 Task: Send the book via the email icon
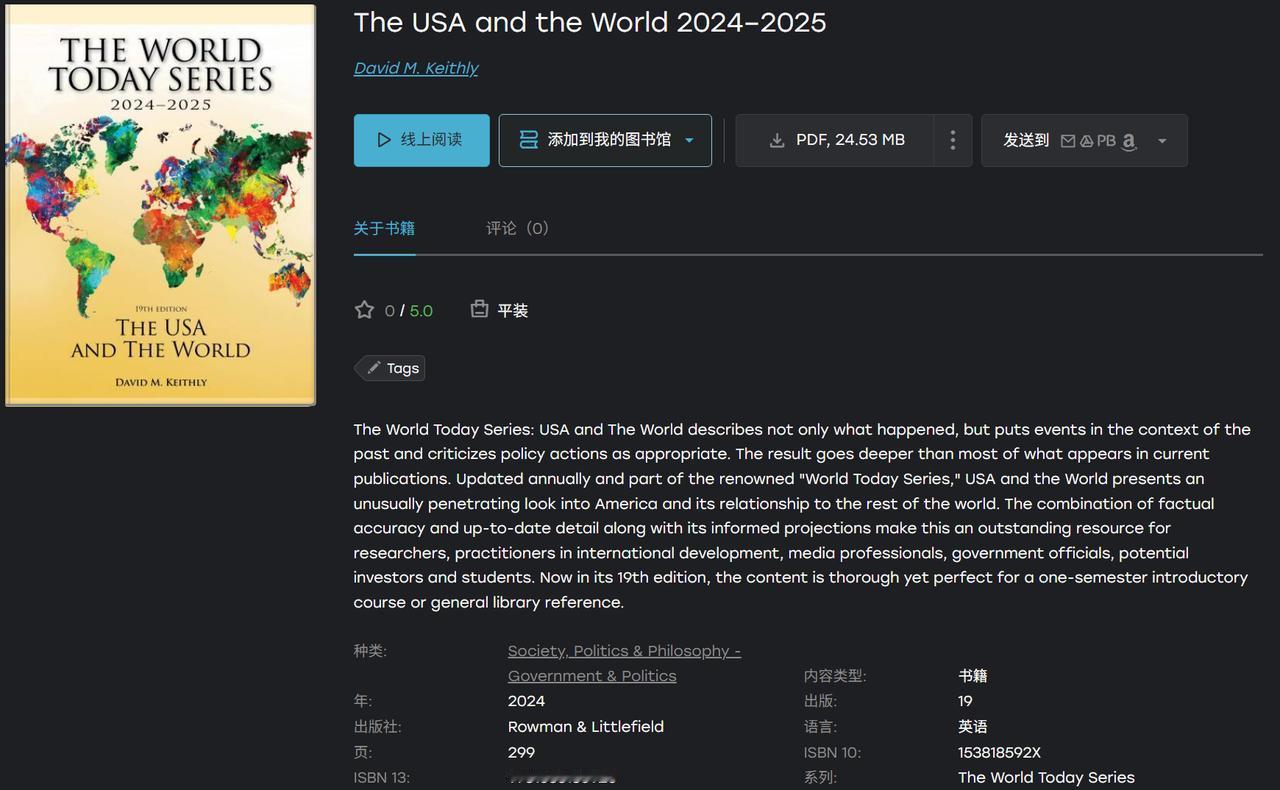pos(1068,141)
